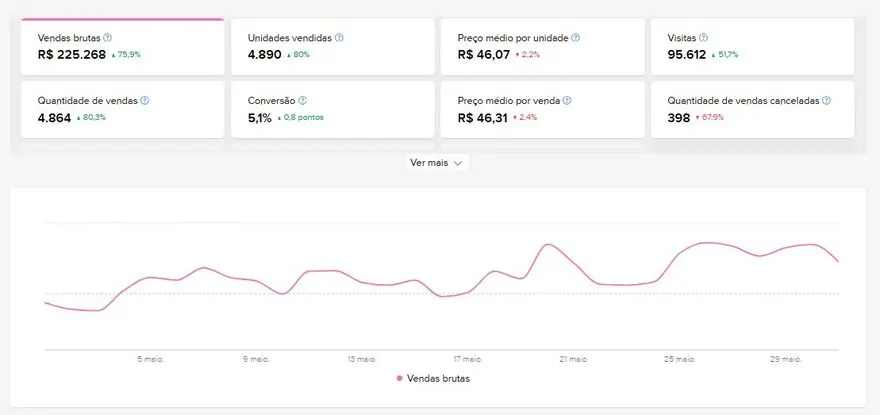Open help icon next to Vendas brutas
This screenshot has height=415, width=880.
pos(108,38)
